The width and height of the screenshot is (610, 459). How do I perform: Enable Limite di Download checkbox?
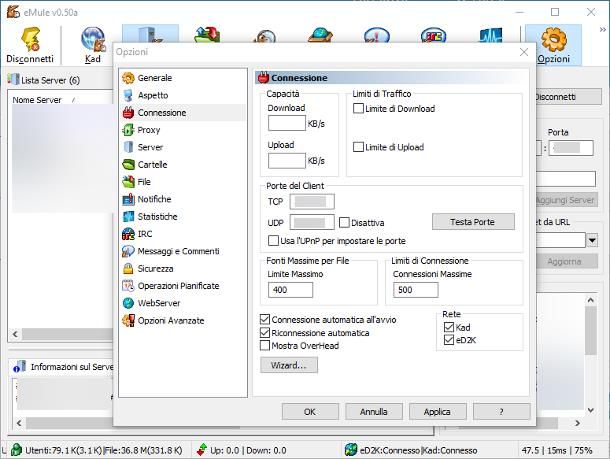358,109
